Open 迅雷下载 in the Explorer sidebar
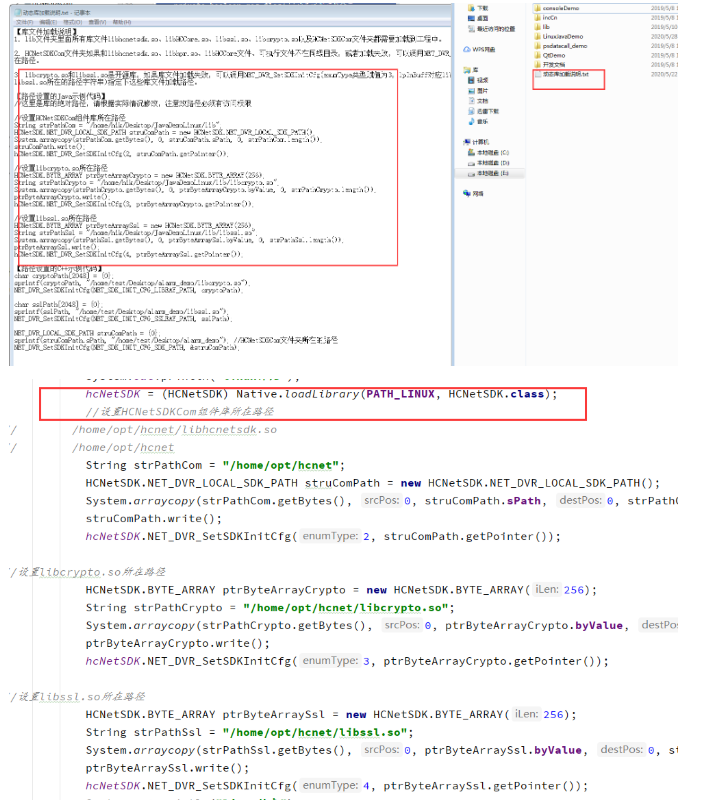703x800 pixels. (x=483, y=111)
